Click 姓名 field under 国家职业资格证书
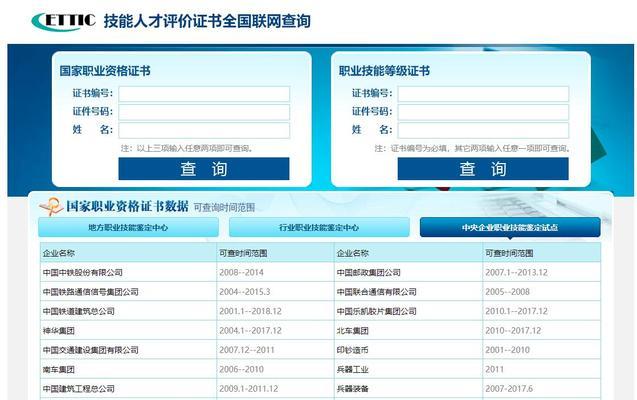 tap(204, 130)
